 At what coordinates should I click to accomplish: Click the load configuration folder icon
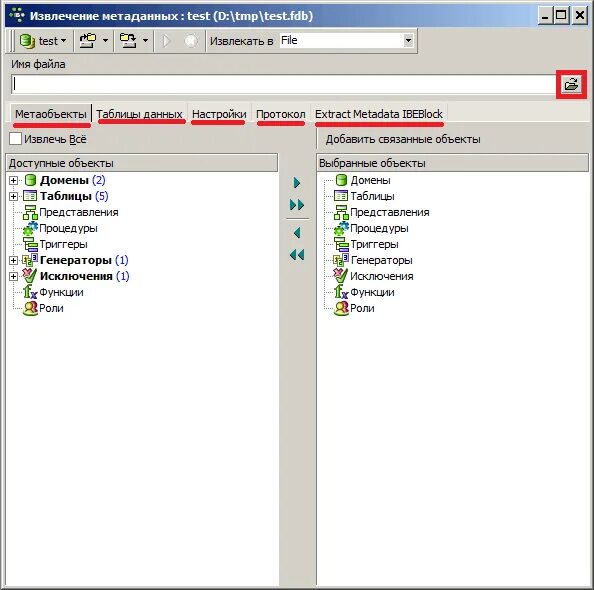tap(88, 41)
